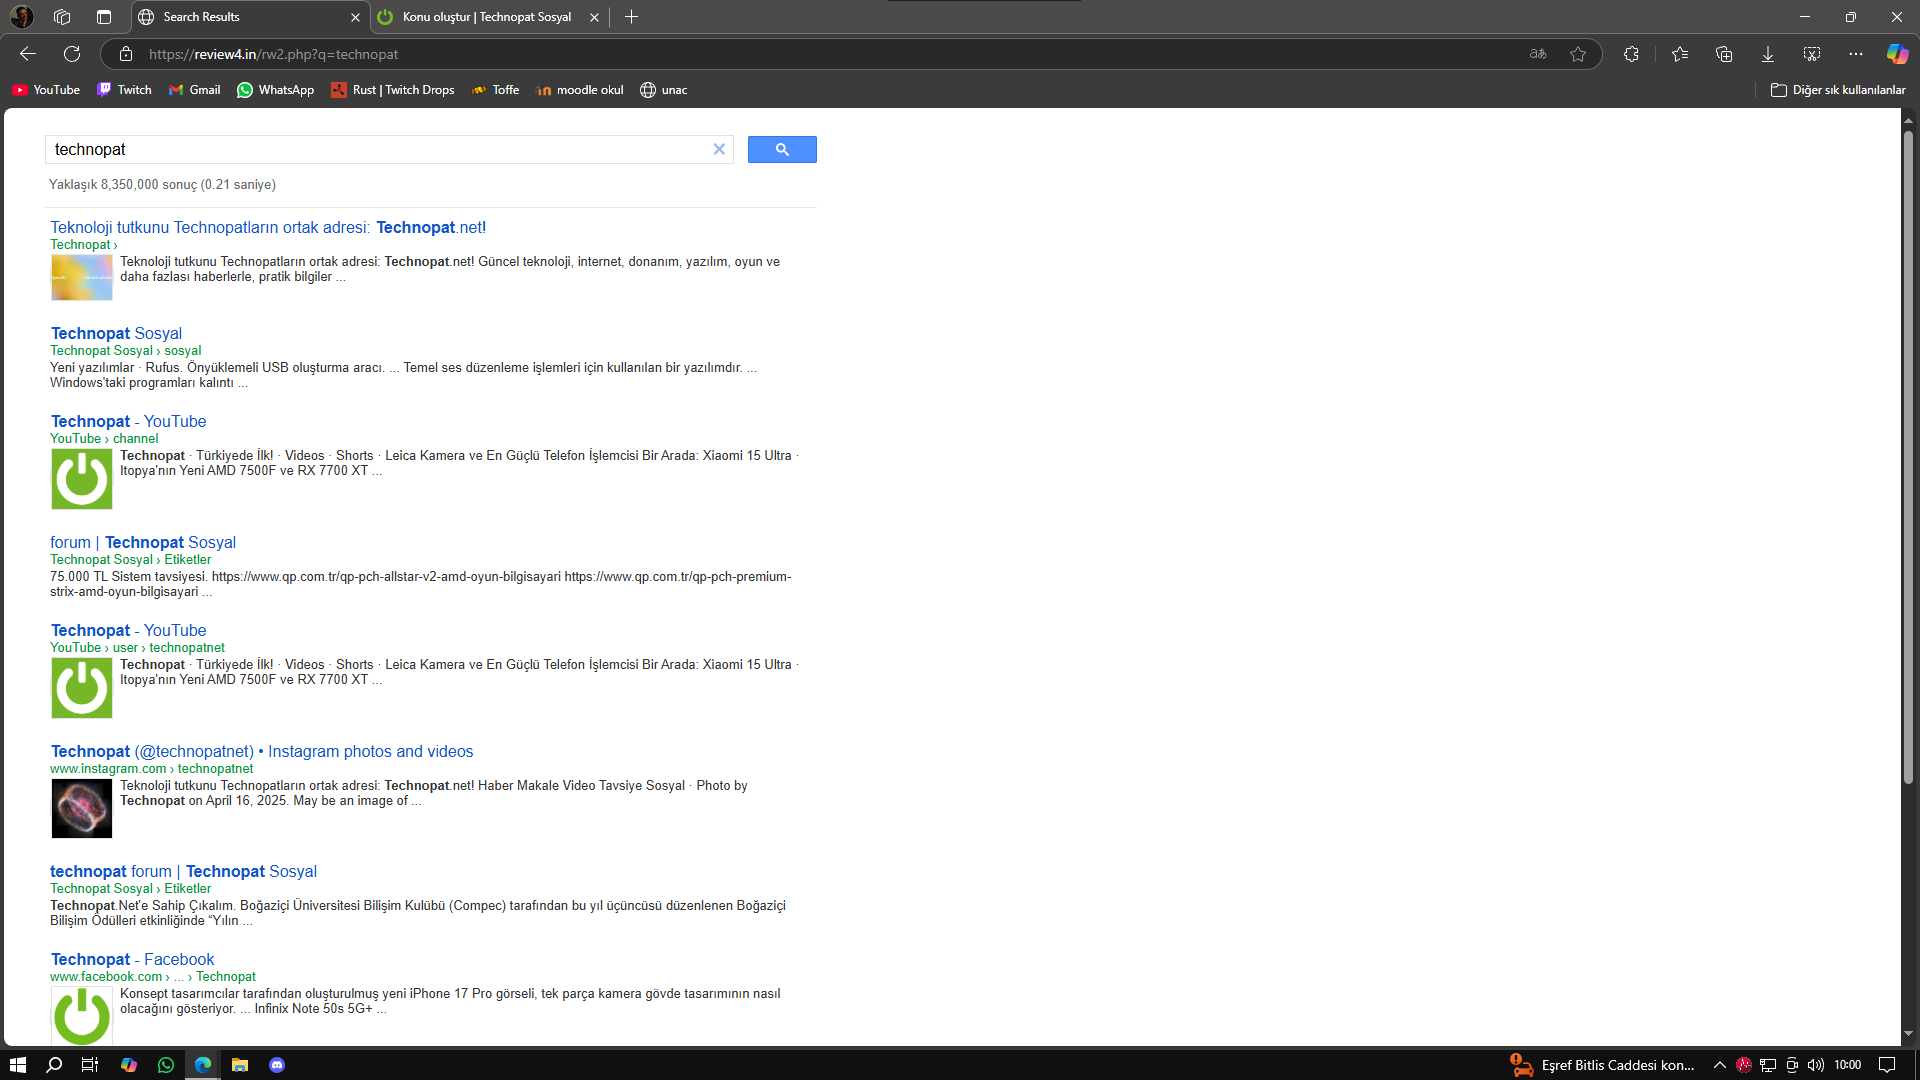
Task: Clear the search box with X icon
Action: coord(719,149)
